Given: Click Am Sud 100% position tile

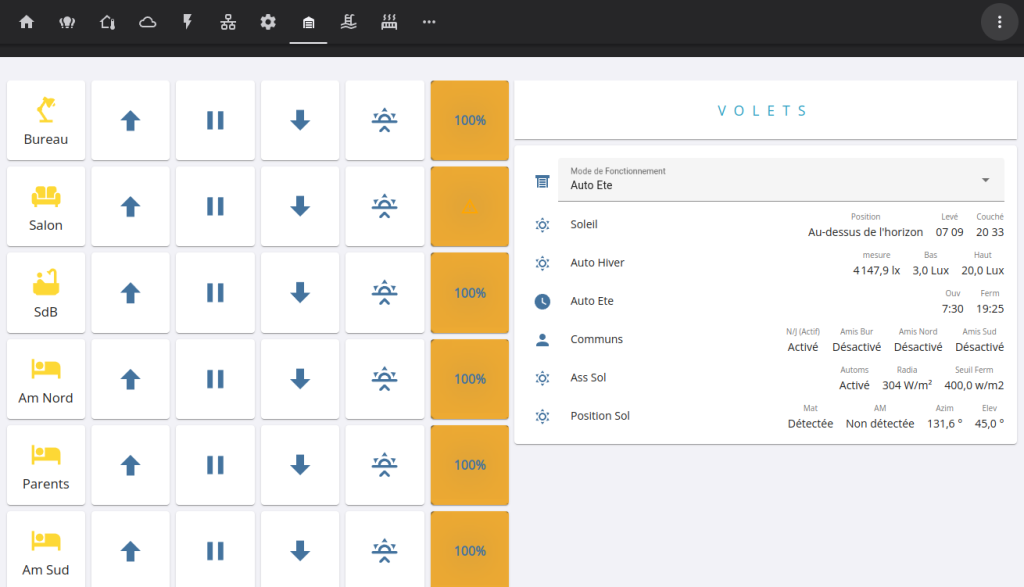Looking at the screenshot, I should pyautogui.click(x=470, y=550).
